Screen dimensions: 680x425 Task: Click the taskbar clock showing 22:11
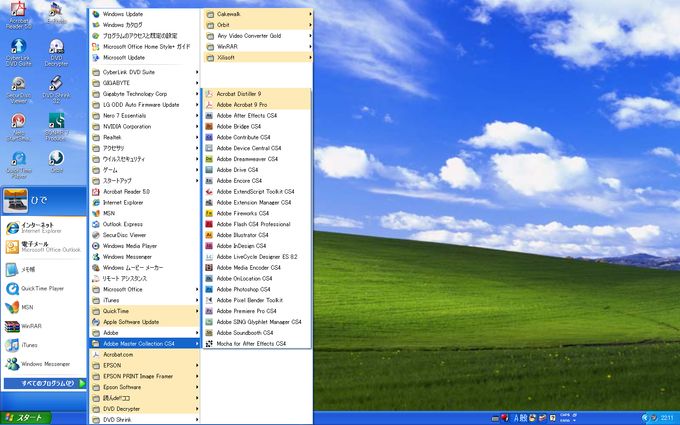click(x=667, y=418)
